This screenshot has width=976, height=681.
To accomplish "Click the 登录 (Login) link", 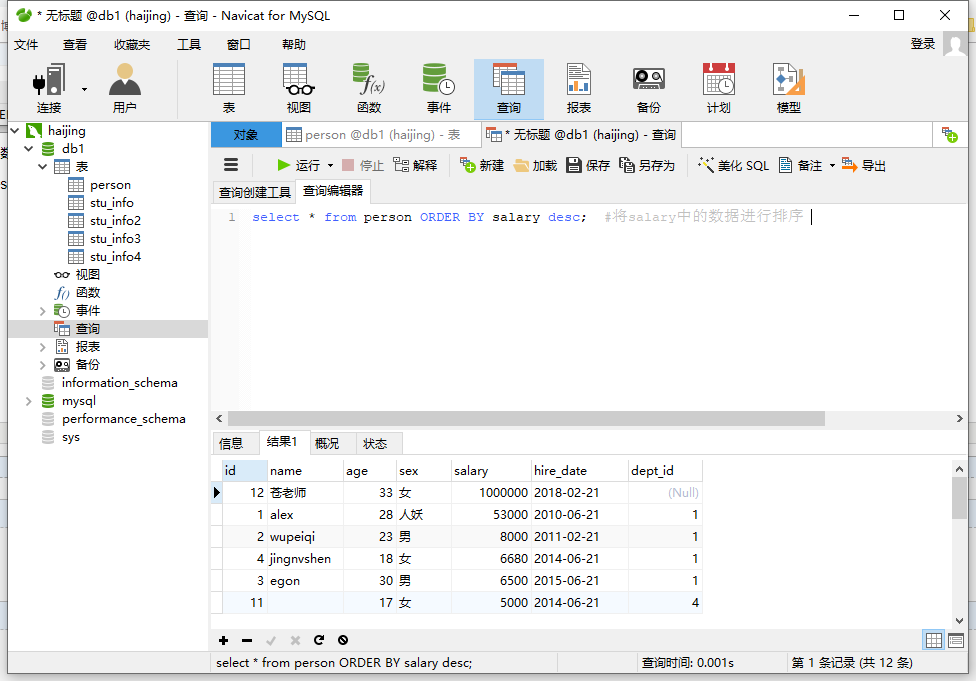I will coord(922,44).
